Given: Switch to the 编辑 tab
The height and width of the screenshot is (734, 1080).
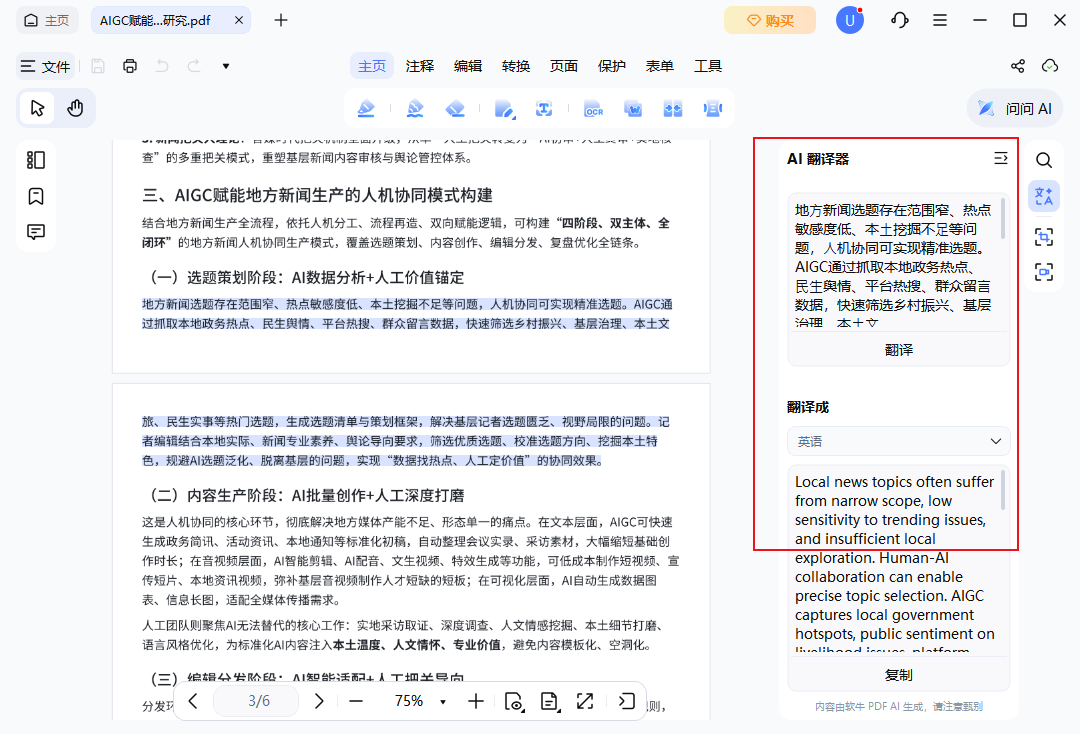Looking at the screenshot, I should pos(468,66).
